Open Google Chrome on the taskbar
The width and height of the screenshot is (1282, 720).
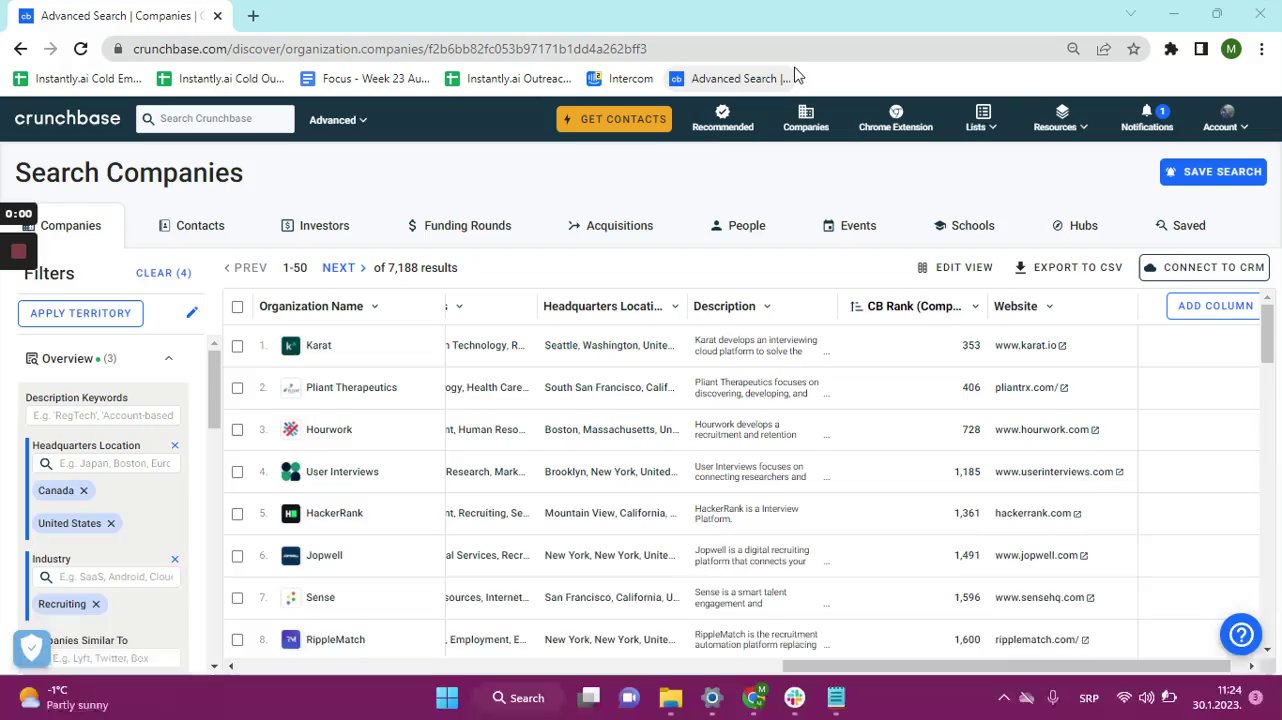pos(754,698)
